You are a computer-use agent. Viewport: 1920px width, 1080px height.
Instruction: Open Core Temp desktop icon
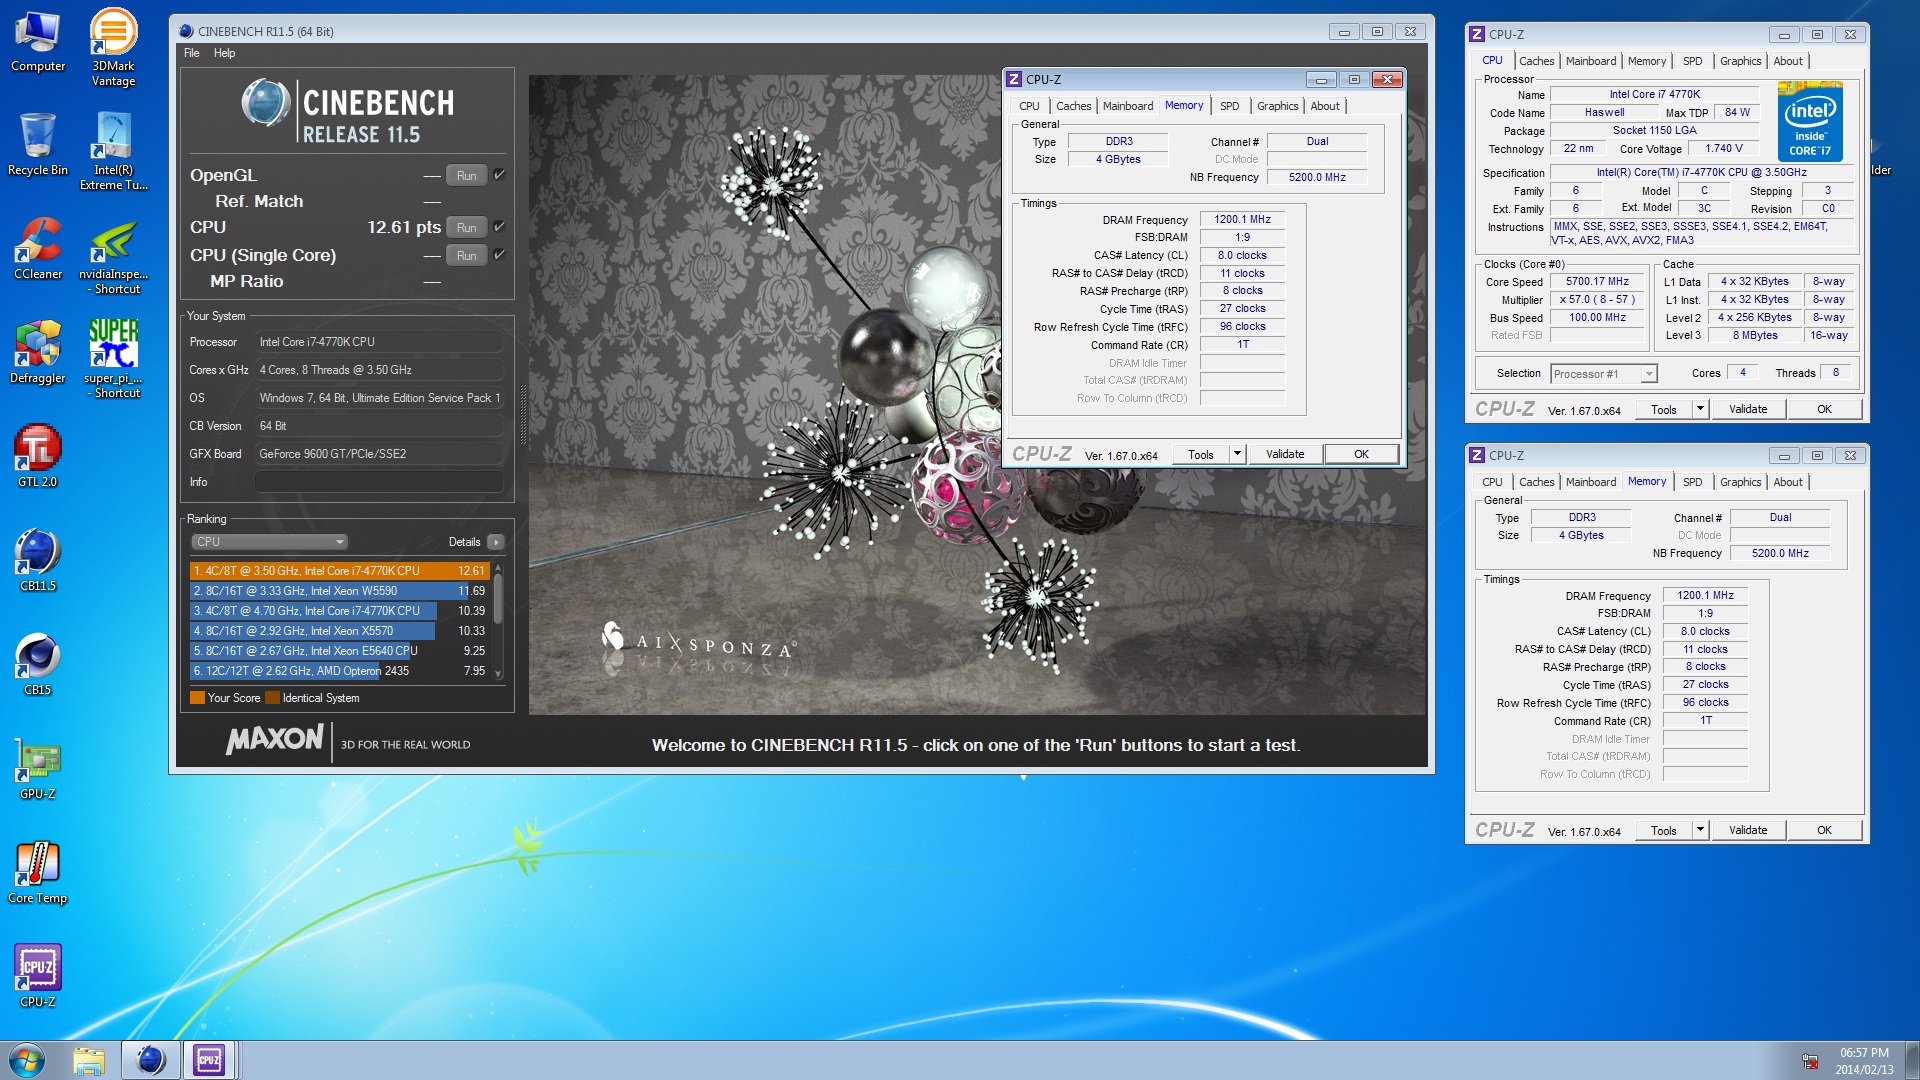(38, 872)
